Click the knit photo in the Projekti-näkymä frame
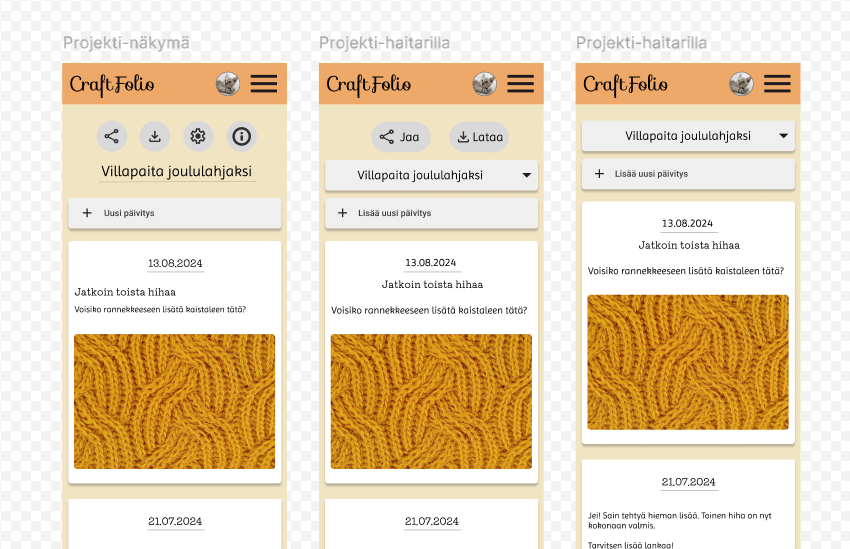Image resolution: width=850 pixels, height=549 pixels. coord(175,402)
